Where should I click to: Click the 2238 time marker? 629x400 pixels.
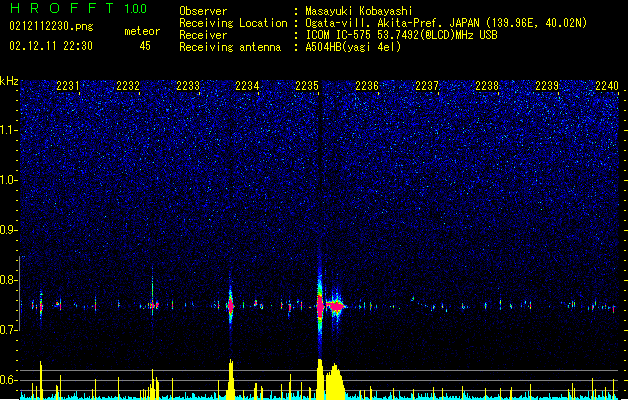pyautogui.click(x=487, y=85)
